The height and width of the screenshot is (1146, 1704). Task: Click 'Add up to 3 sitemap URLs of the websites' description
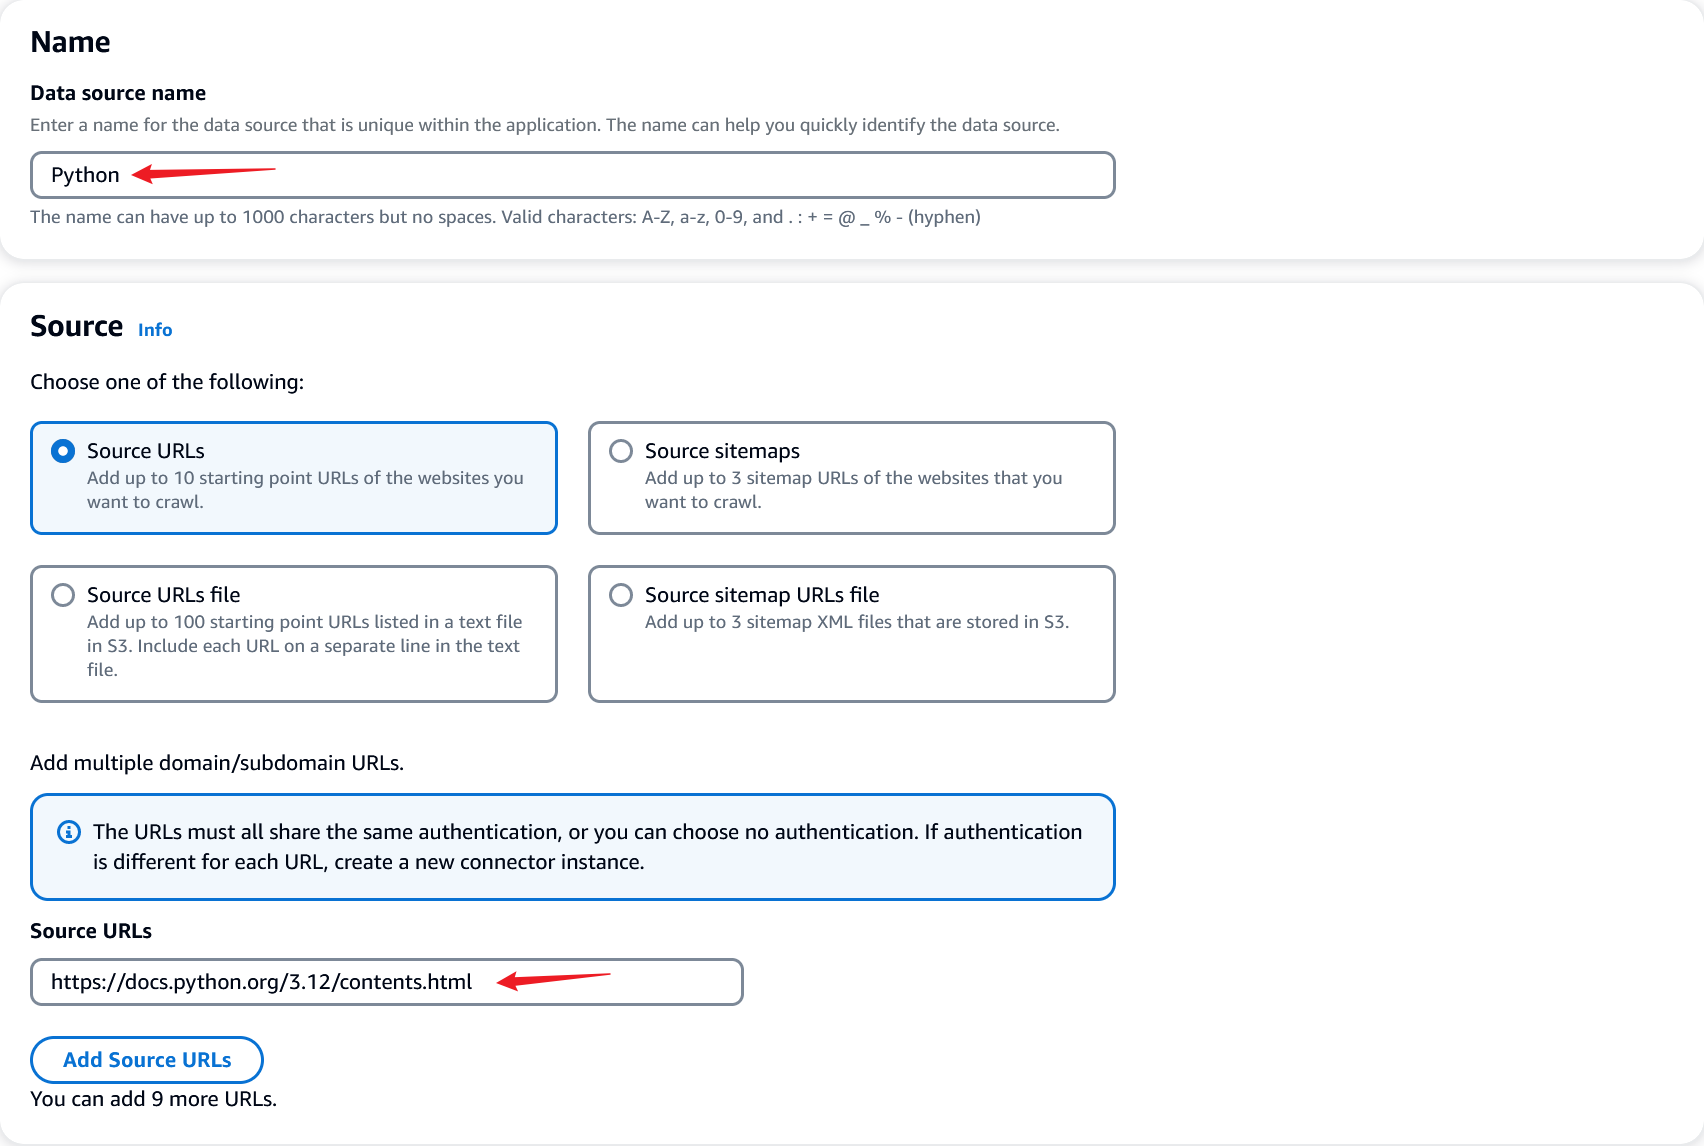point(854,490)
